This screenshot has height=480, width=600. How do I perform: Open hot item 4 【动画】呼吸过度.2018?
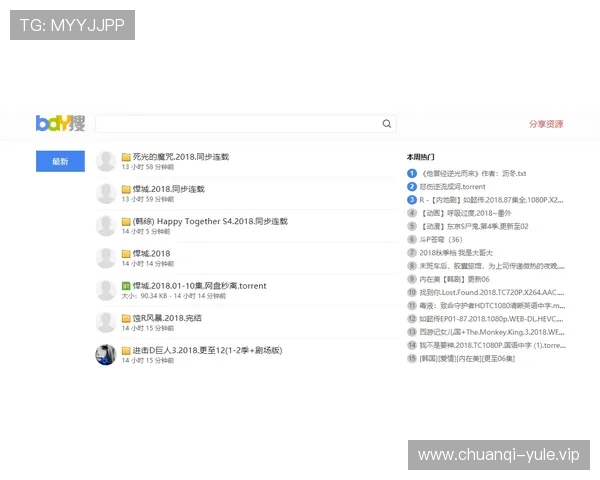click(x=466, y=213)
